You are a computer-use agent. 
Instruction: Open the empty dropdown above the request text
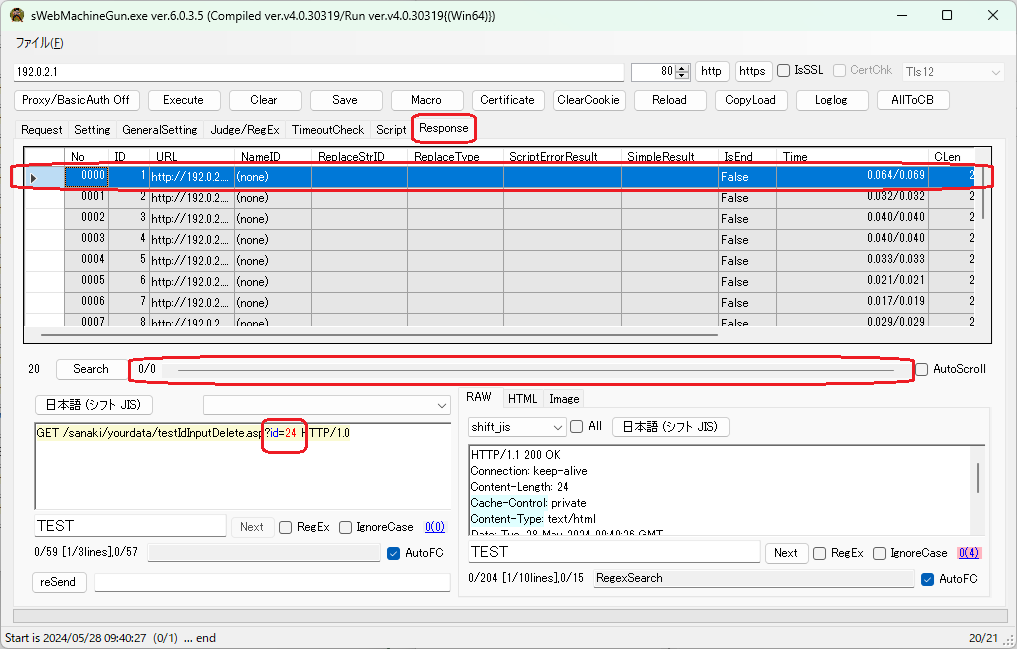point(326,405)
